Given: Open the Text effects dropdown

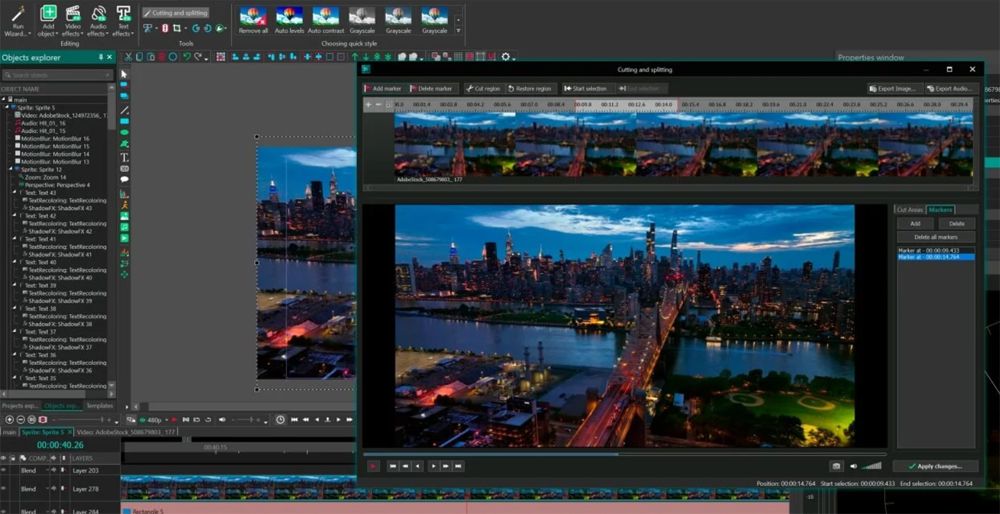Looking at the screenshot, I should click(x=122, y=20).
